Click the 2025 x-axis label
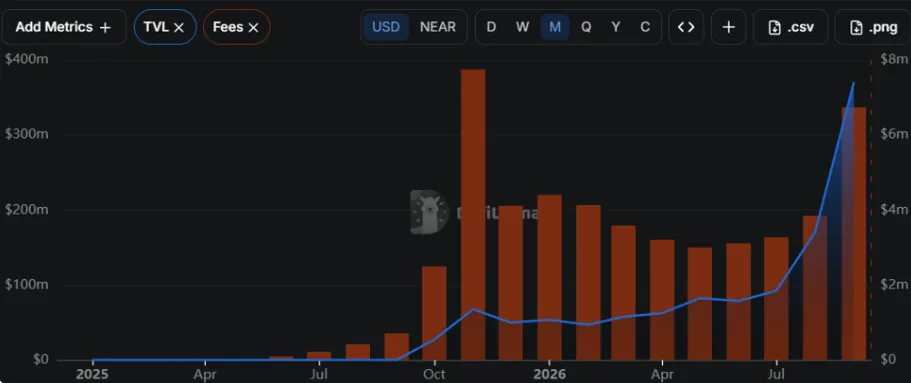Image resolution: width=911 pixels, height=383 pixels. pos(92,373)
